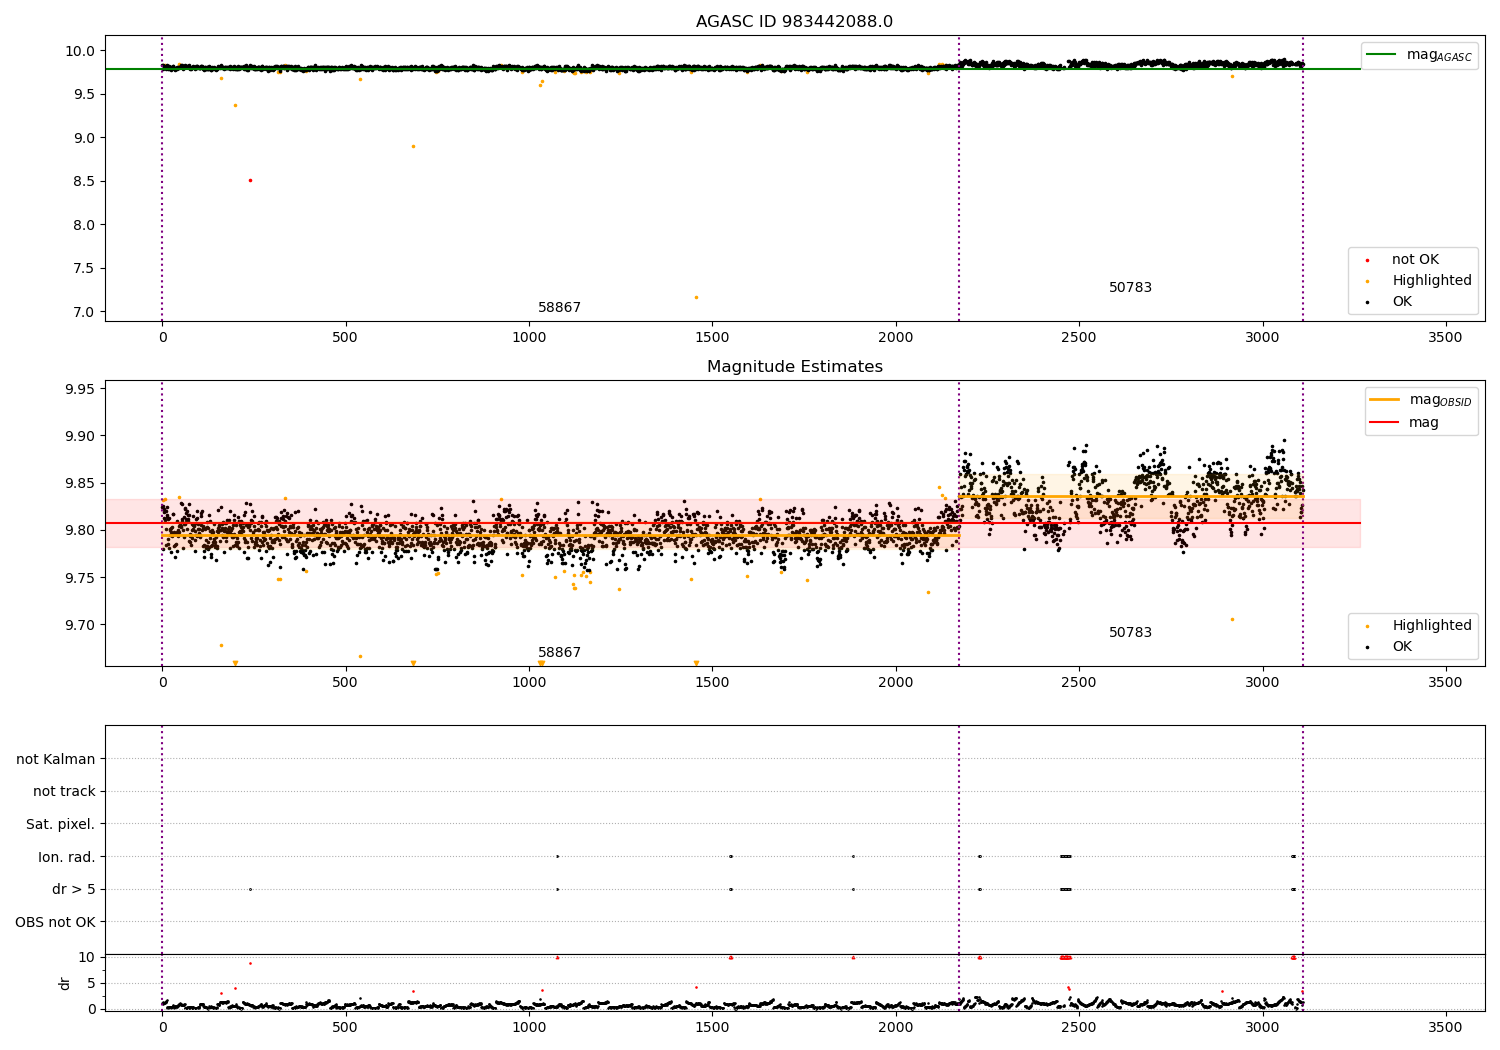Click the 3500 x-tick under the top plot
The height and width of the screenshot is (1050, 1500).
(x=1446, y=338)
